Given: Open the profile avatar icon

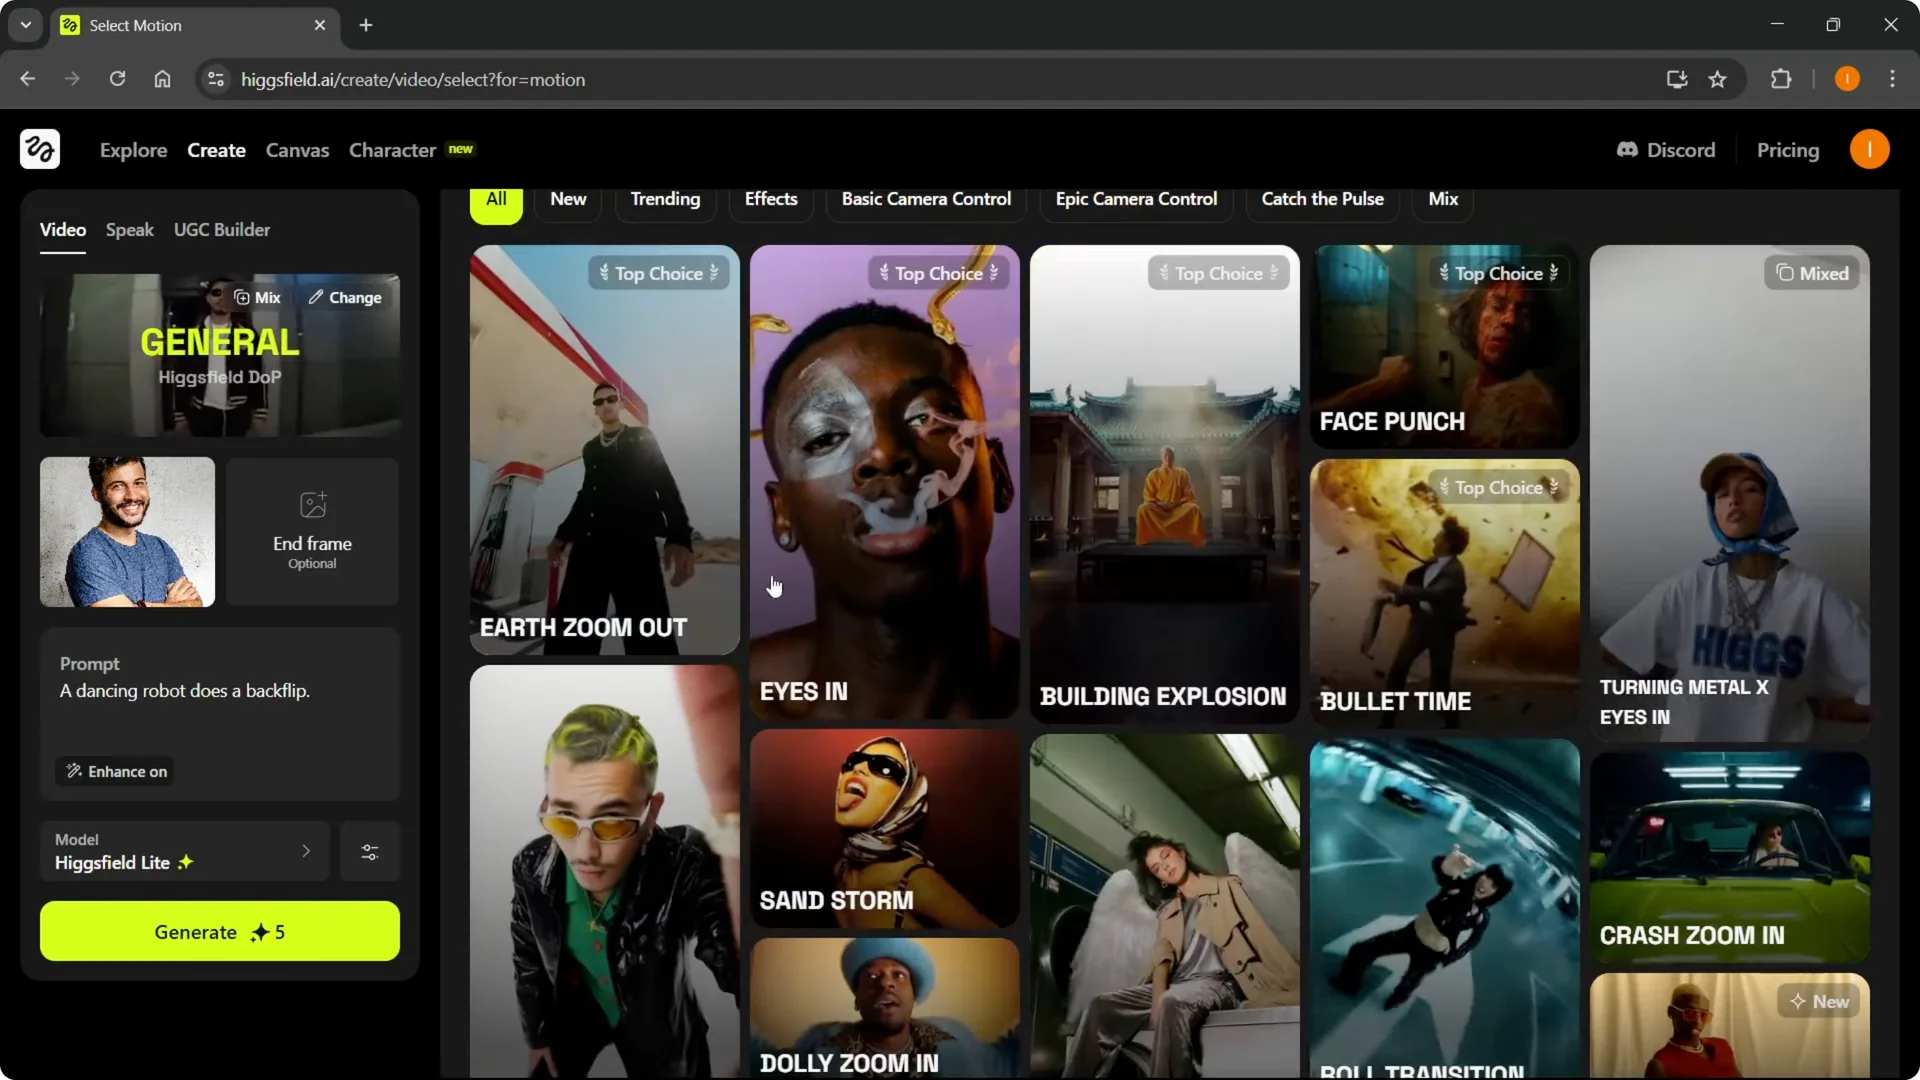Looking at the screenshot, I should [1870, 149].
